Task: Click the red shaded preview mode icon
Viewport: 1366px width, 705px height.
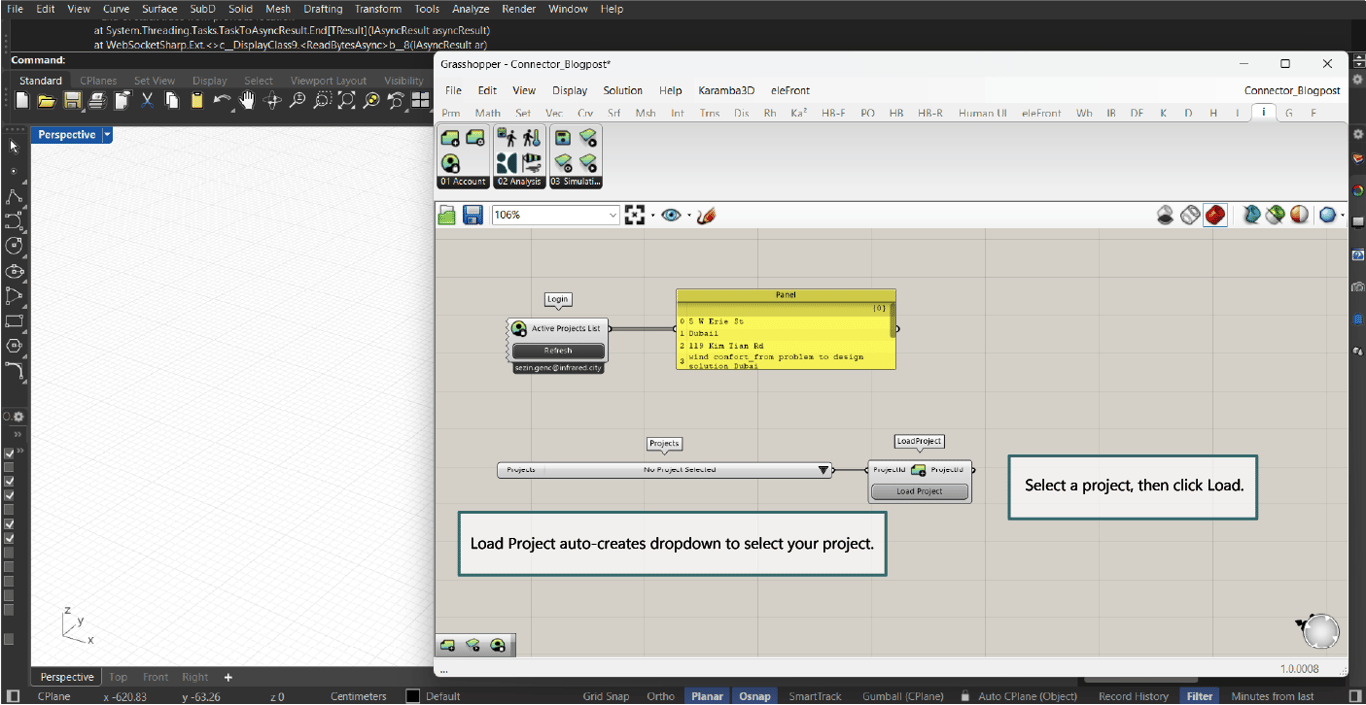Action: (1215, 215)
